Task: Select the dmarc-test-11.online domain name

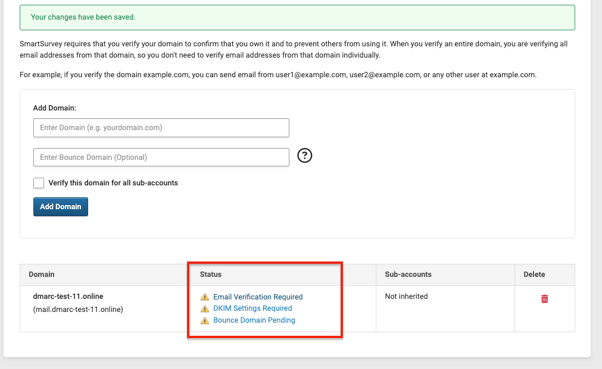Action: click(x=68, y=296)
